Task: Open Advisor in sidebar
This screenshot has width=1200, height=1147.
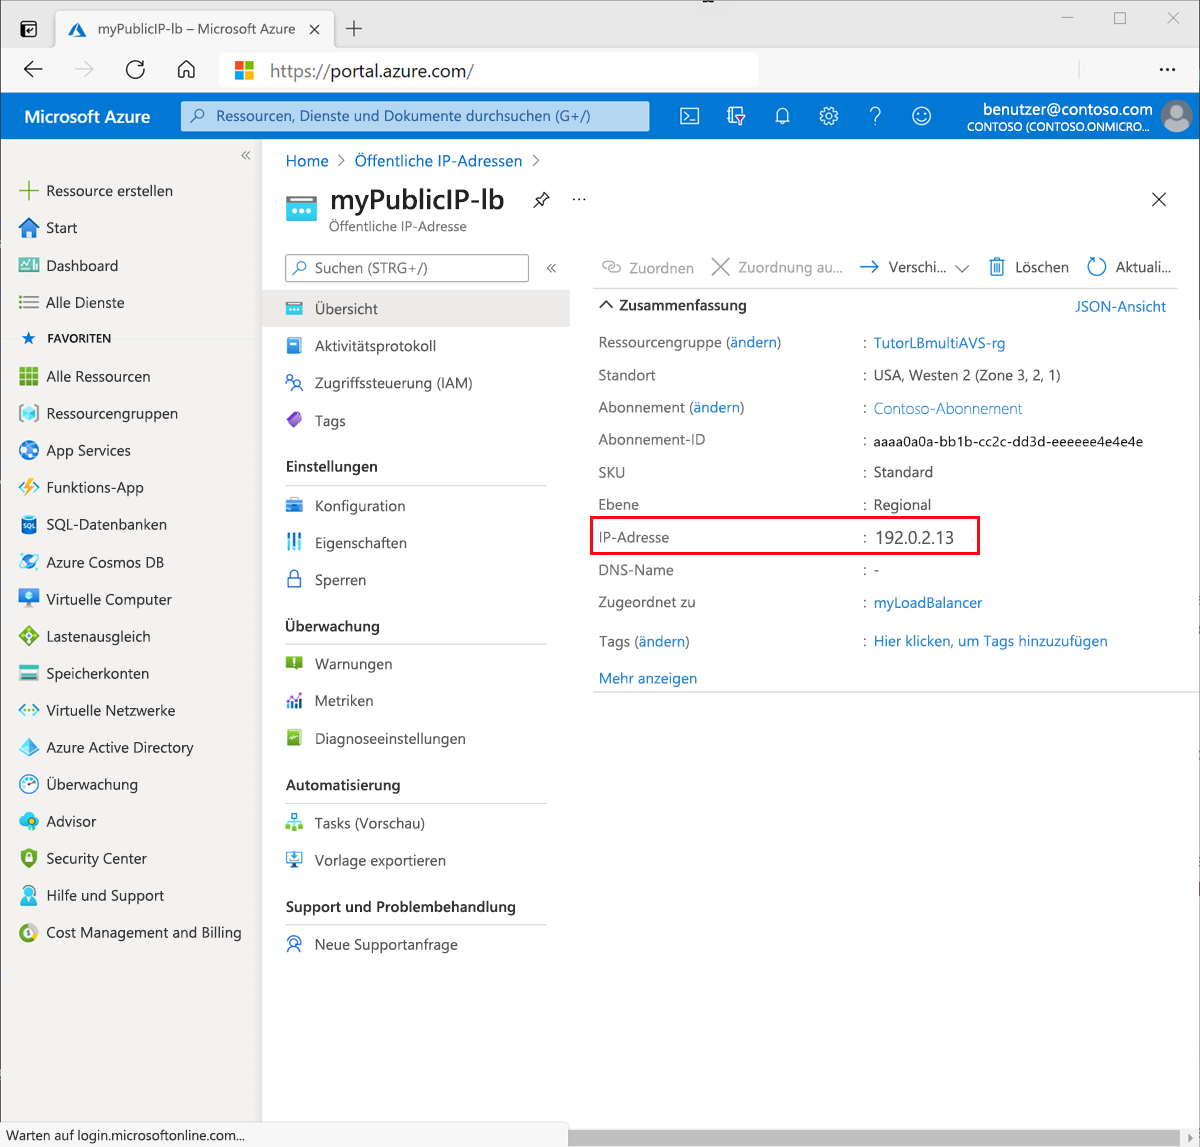Action: [58, 821]
